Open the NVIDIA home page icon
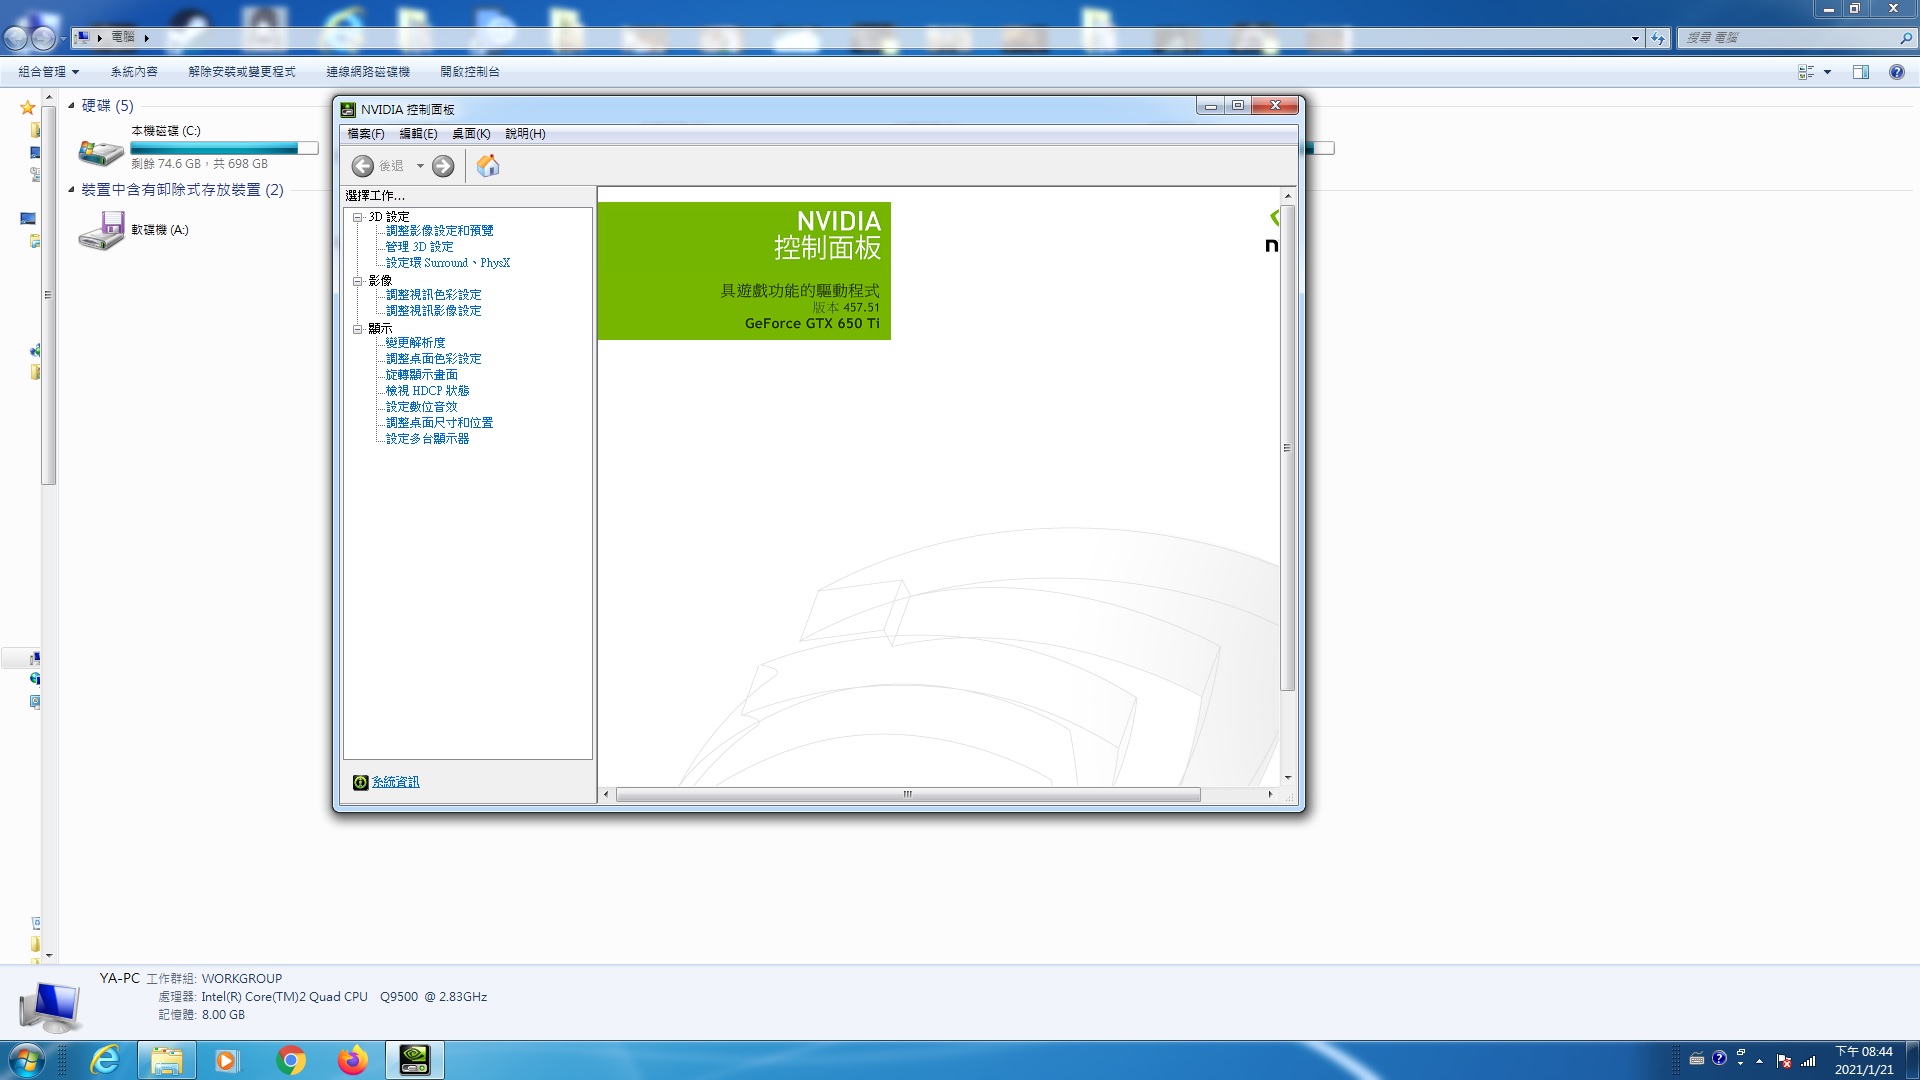Screen dimensions: 1920x1080 [488, 166]
